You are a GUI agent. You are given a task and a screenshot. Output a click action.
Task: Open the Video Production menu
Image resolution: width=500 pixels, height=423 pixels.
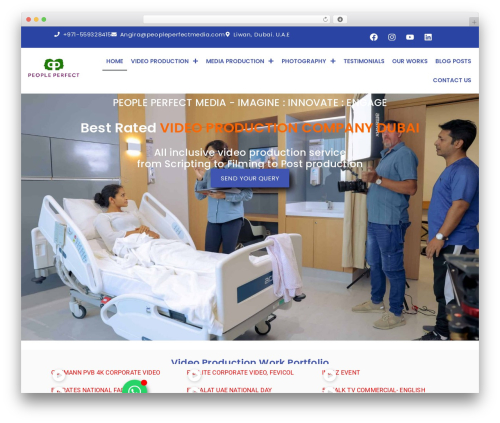(160, 61)
